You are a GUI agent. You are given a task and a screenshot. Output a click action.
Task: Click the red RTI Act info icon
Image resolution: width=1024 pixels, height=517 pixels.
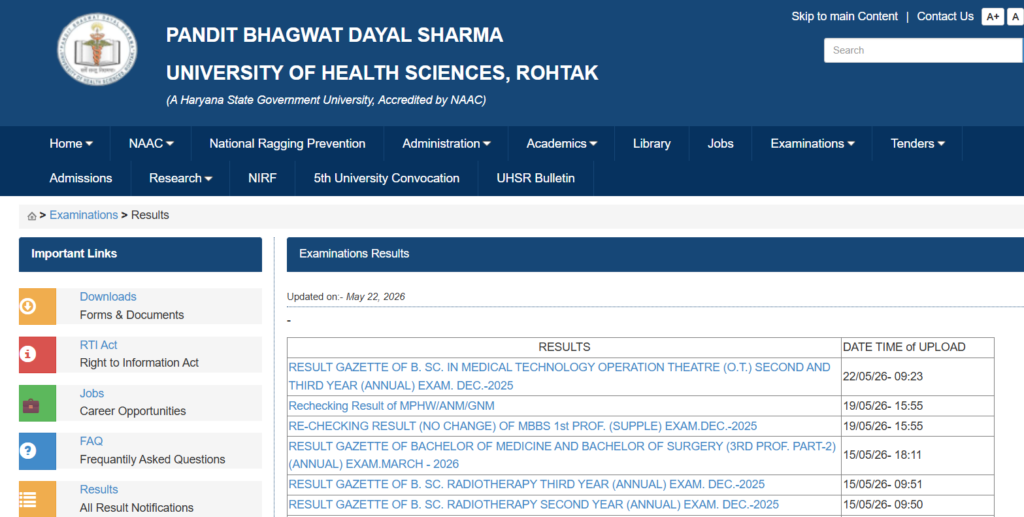(x=37, y=354)
